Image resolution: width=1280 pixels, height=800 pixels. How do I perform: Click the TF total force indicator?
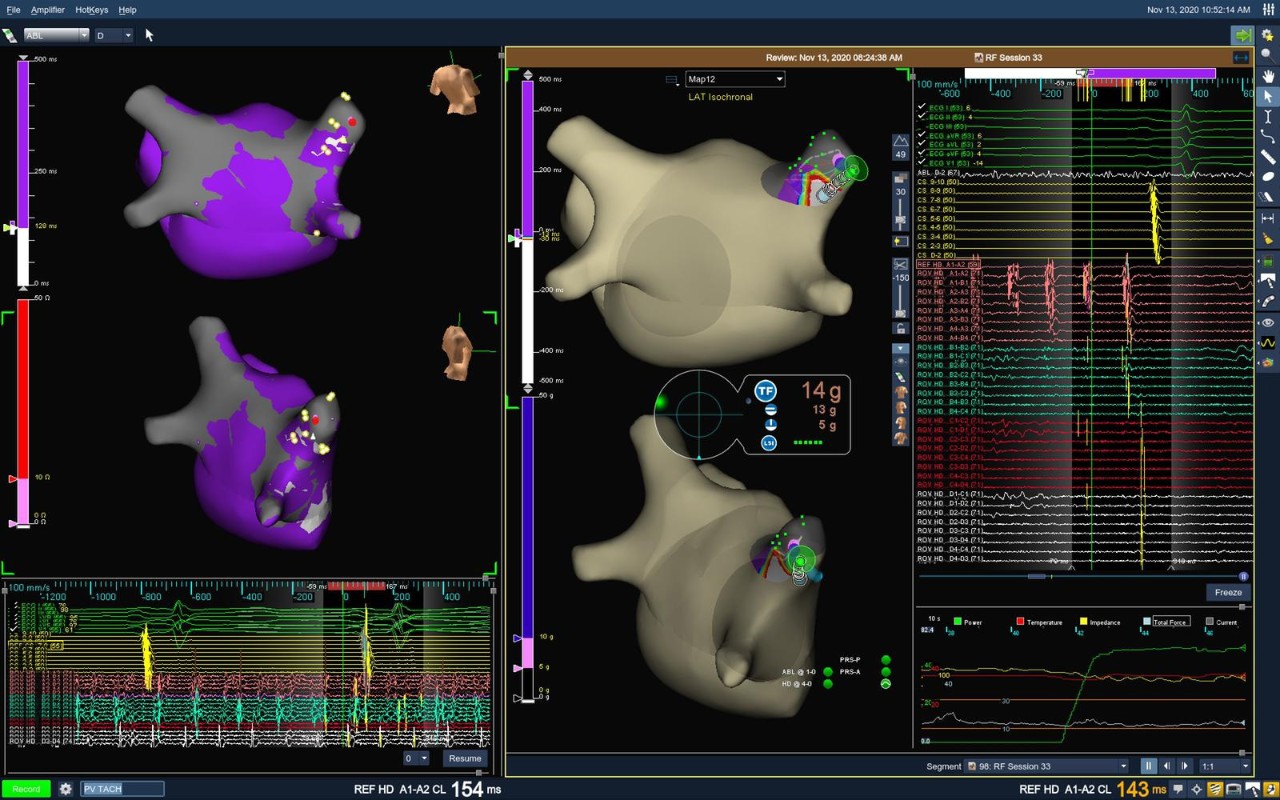point(766,391)
